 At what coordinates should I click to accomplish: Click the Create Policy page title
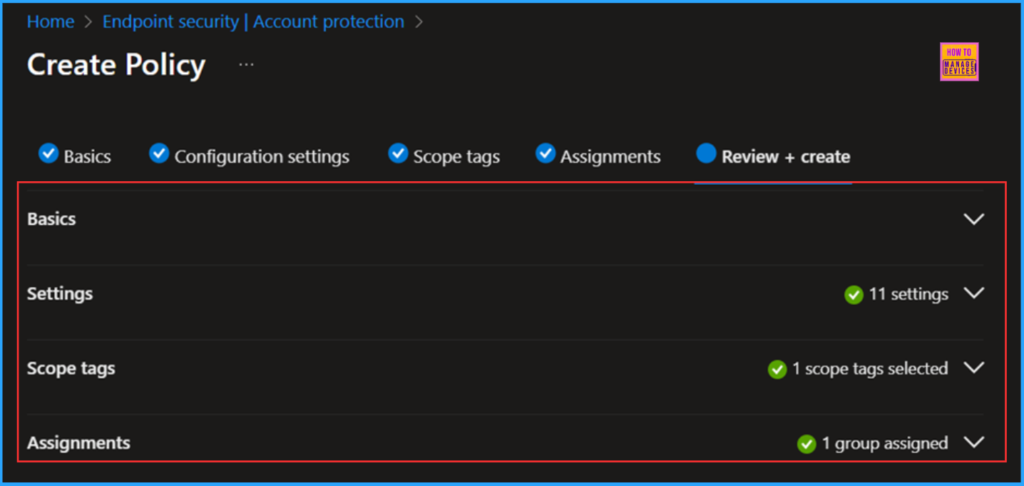(116, 65)
